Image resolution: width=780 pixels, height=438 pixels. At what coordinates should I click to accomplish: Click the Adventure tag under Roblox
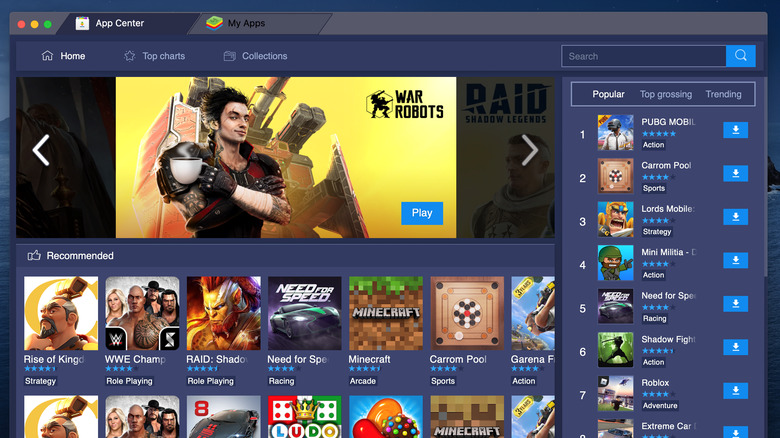tap(660, 406)
